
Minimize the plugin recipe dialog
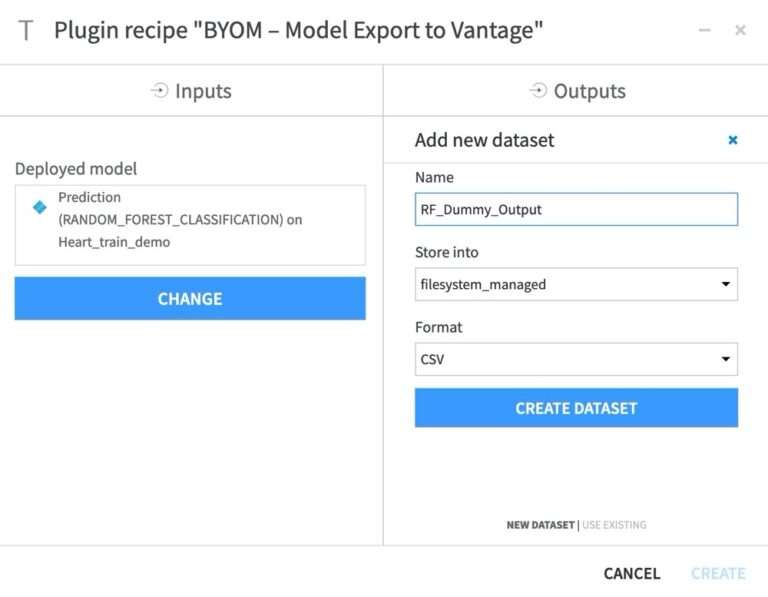tap(705, 30)
